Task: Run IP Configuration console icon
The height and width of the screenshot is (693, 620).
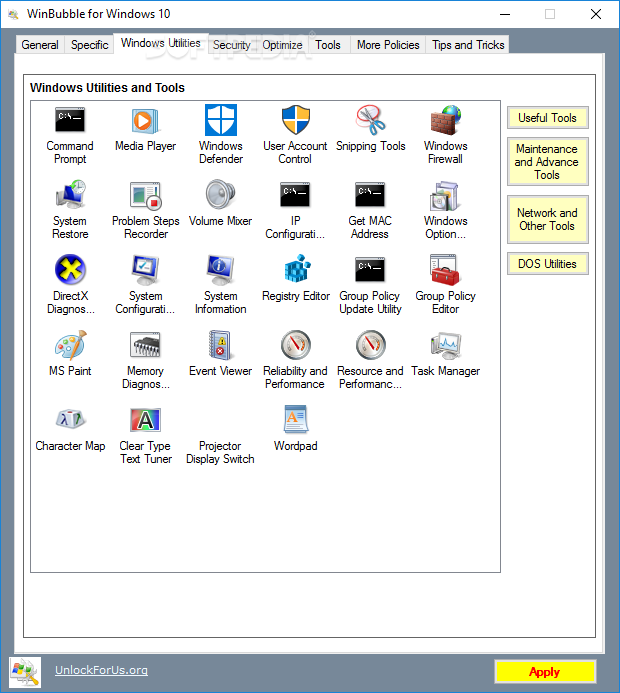Action: [295, 194]
